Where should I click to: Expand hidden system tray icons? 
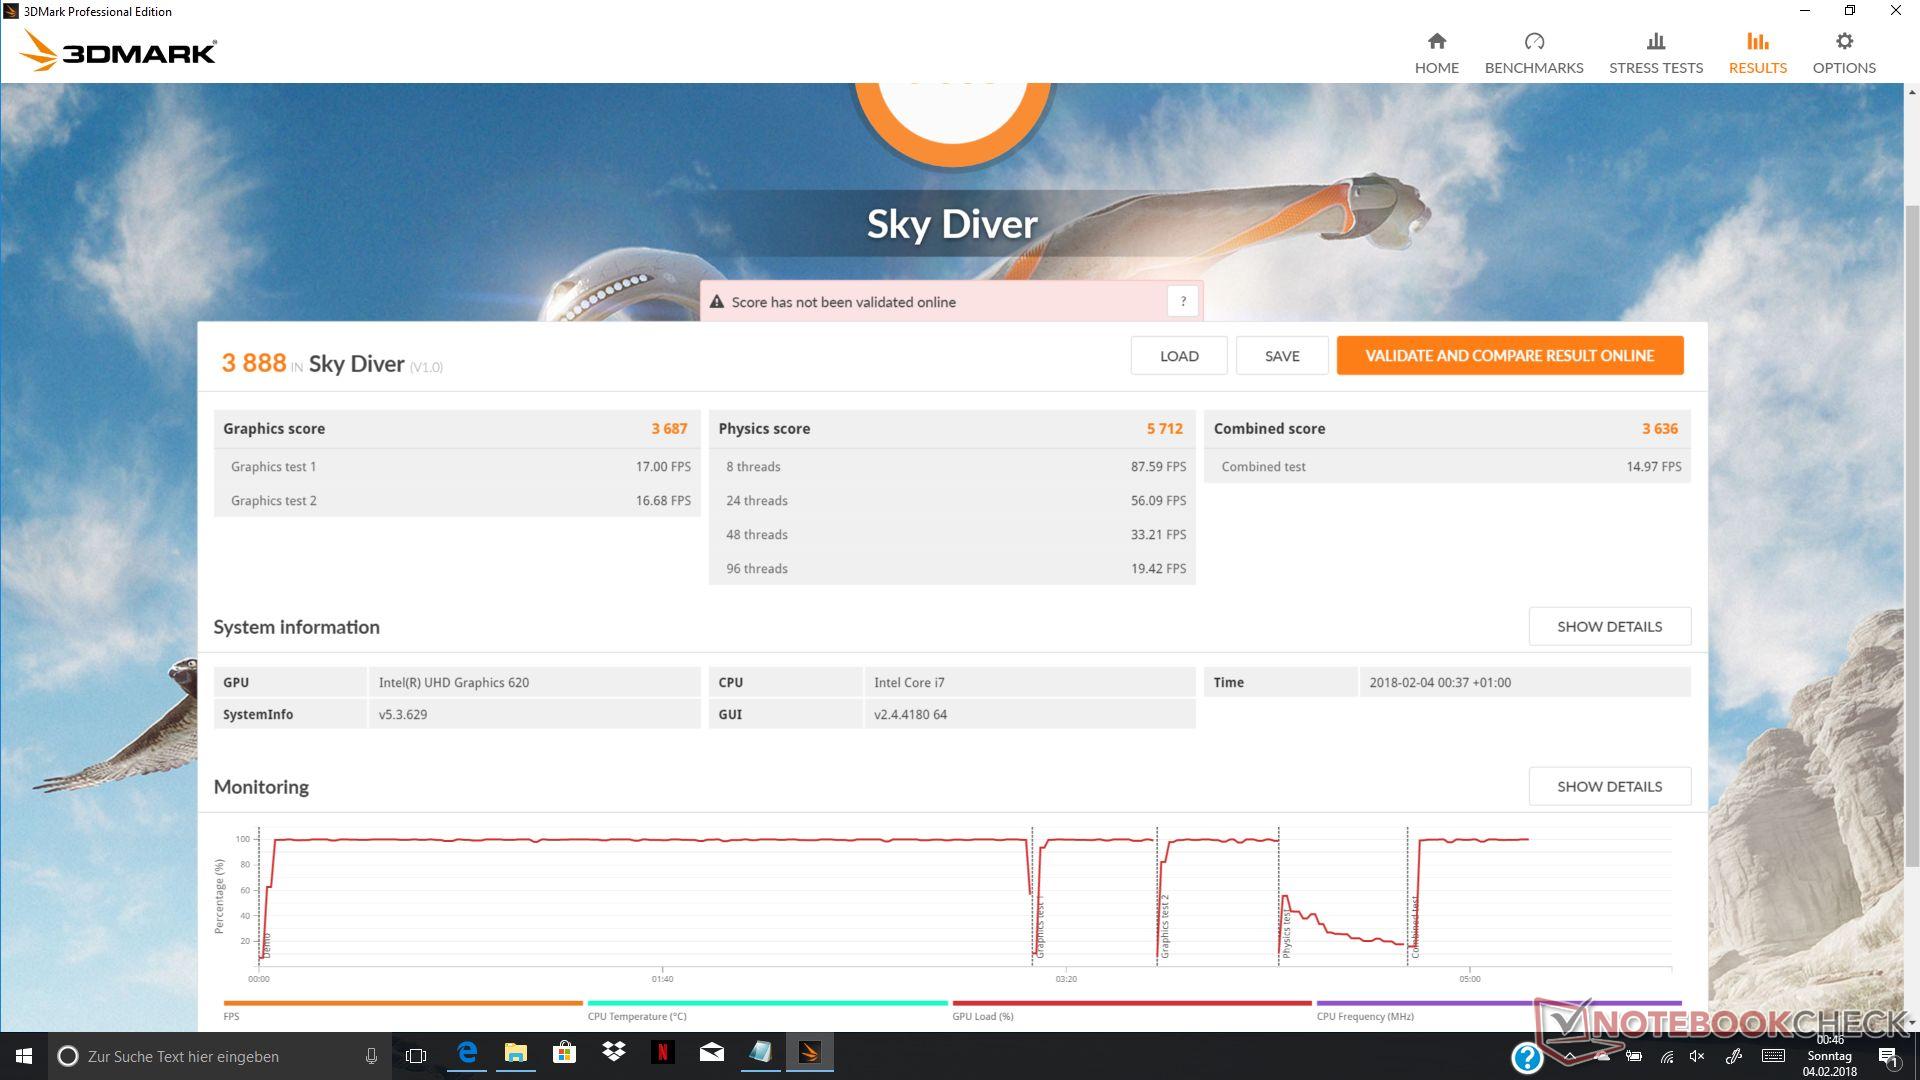click(1570, 1056)
